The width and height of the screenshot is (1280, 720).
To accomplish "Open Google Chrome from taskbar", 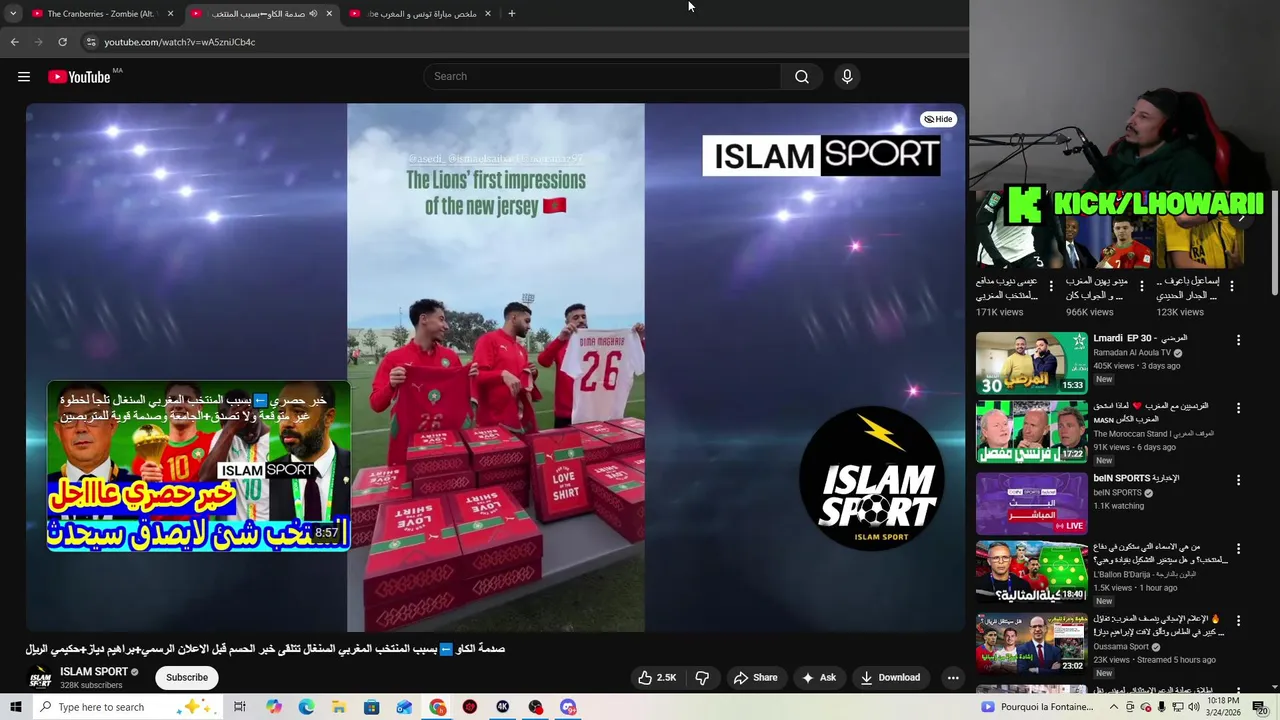I will point(438,707).
